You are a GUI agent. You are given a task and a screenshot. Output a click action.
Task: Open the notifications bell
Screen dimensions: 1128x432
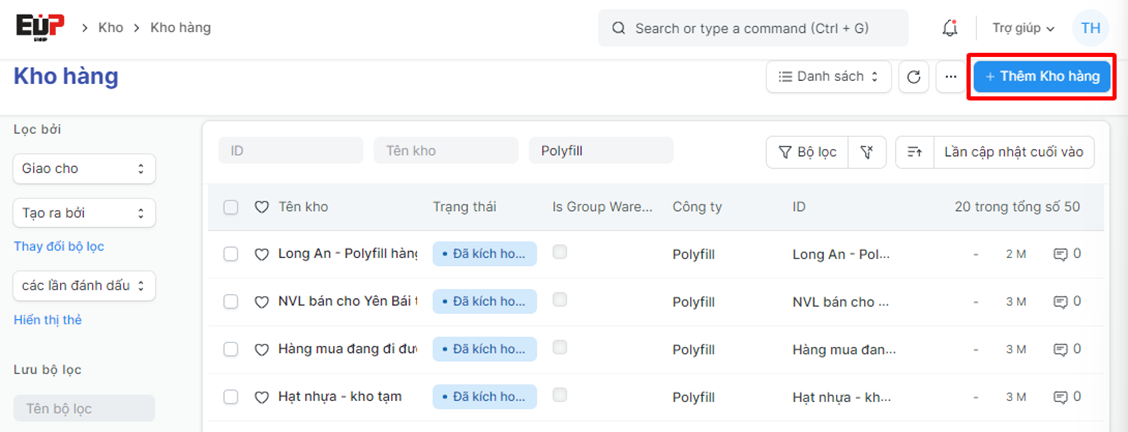click(949, 28)
